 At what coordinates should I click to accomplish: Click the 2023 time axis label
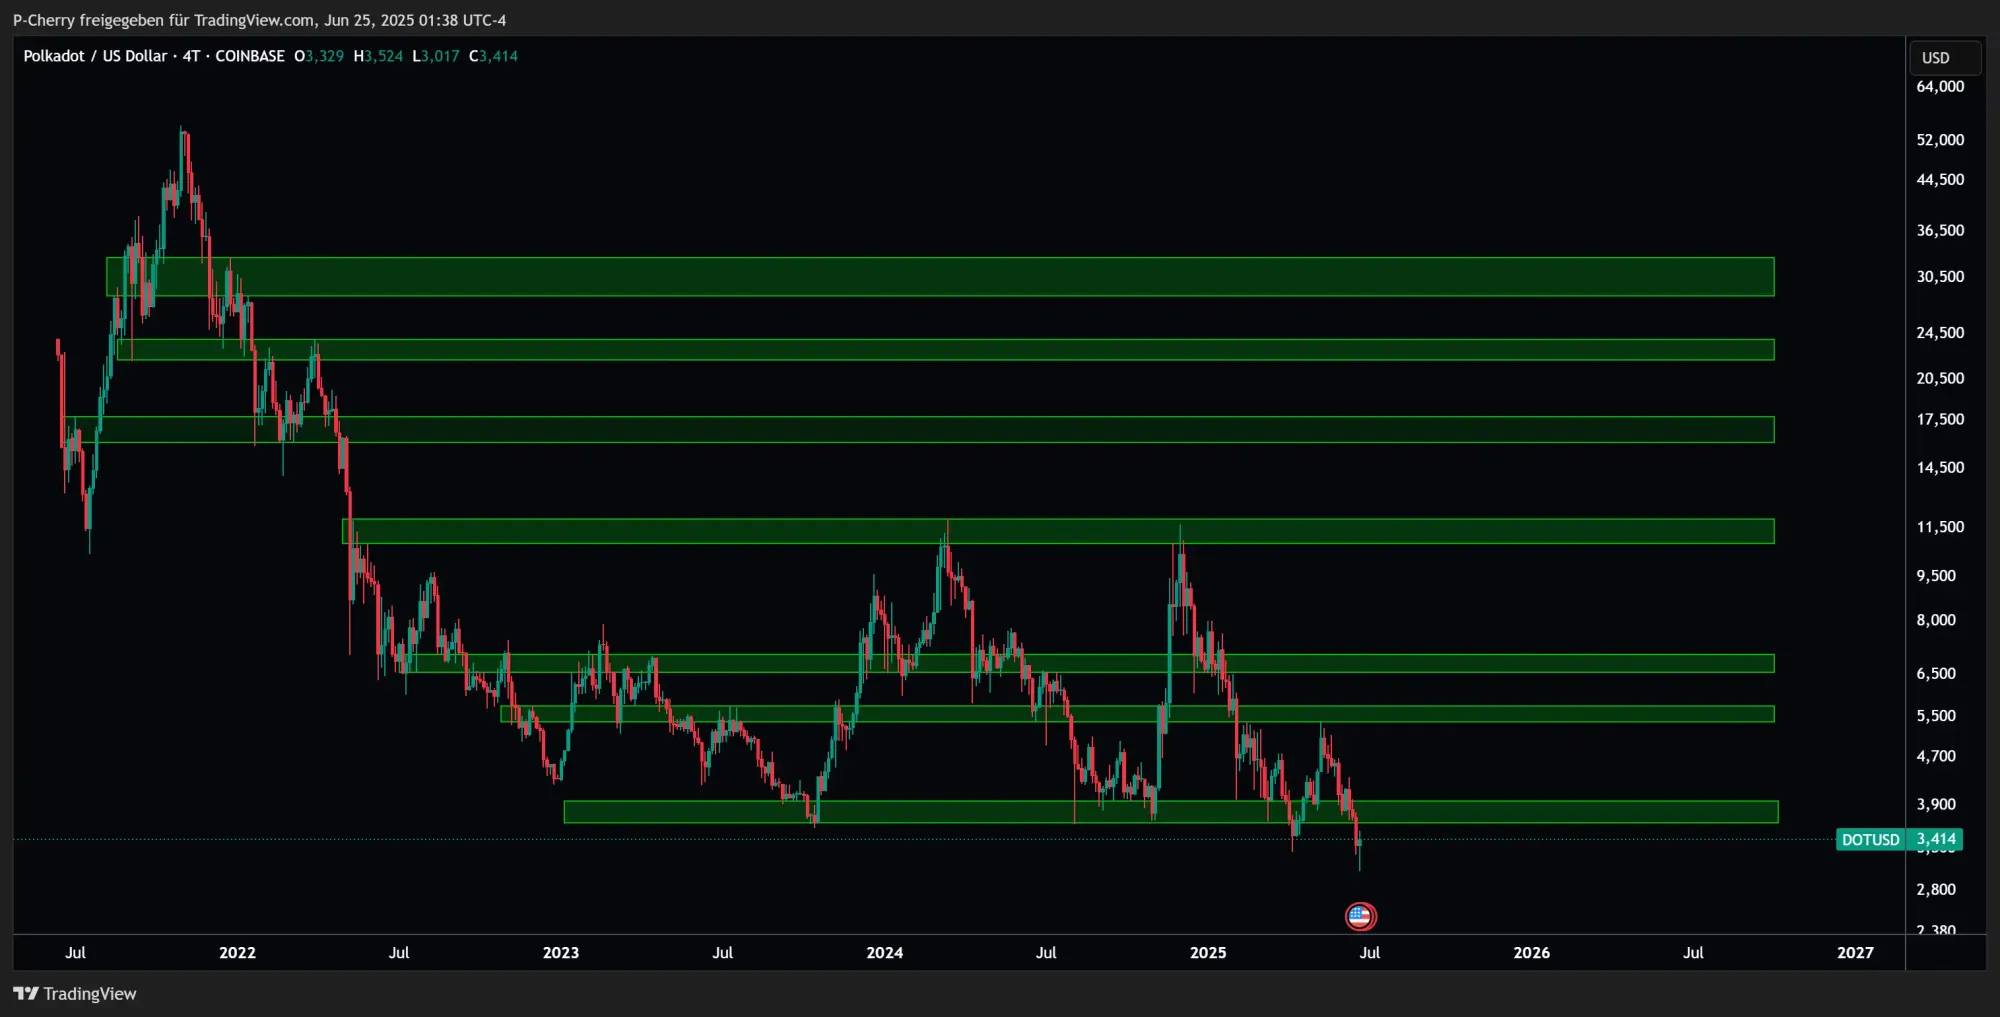point(561,953)
